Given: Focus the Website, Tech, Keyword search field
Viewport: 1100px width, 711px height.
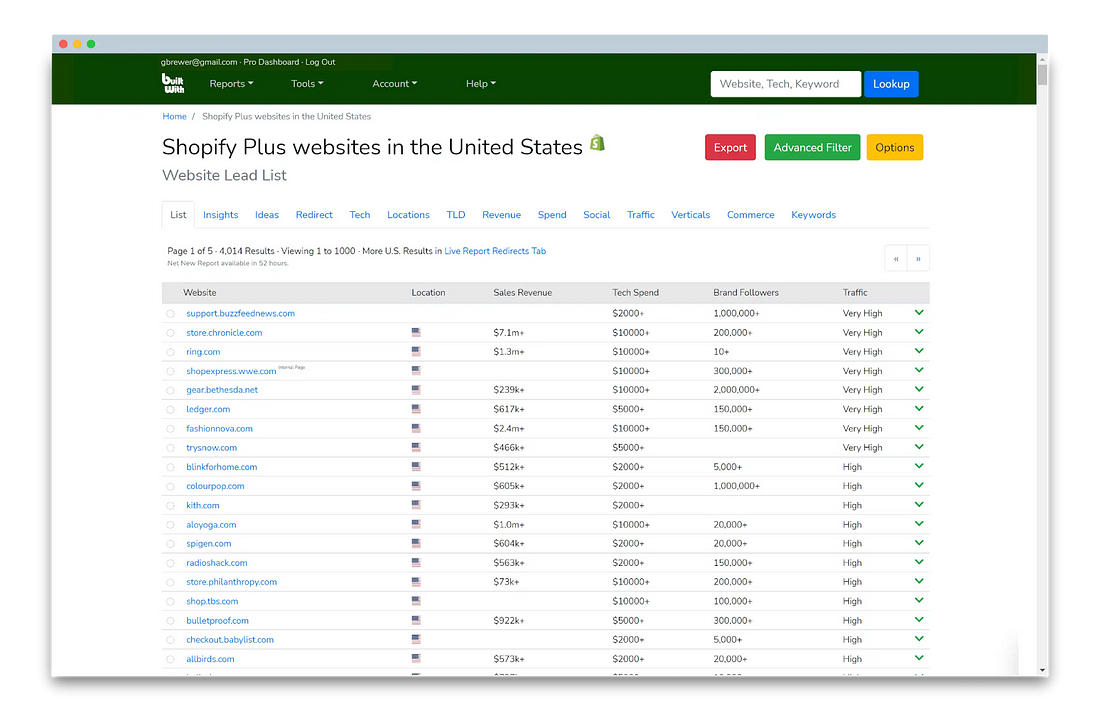Looking at the screenshot, I should click(786, 84).
